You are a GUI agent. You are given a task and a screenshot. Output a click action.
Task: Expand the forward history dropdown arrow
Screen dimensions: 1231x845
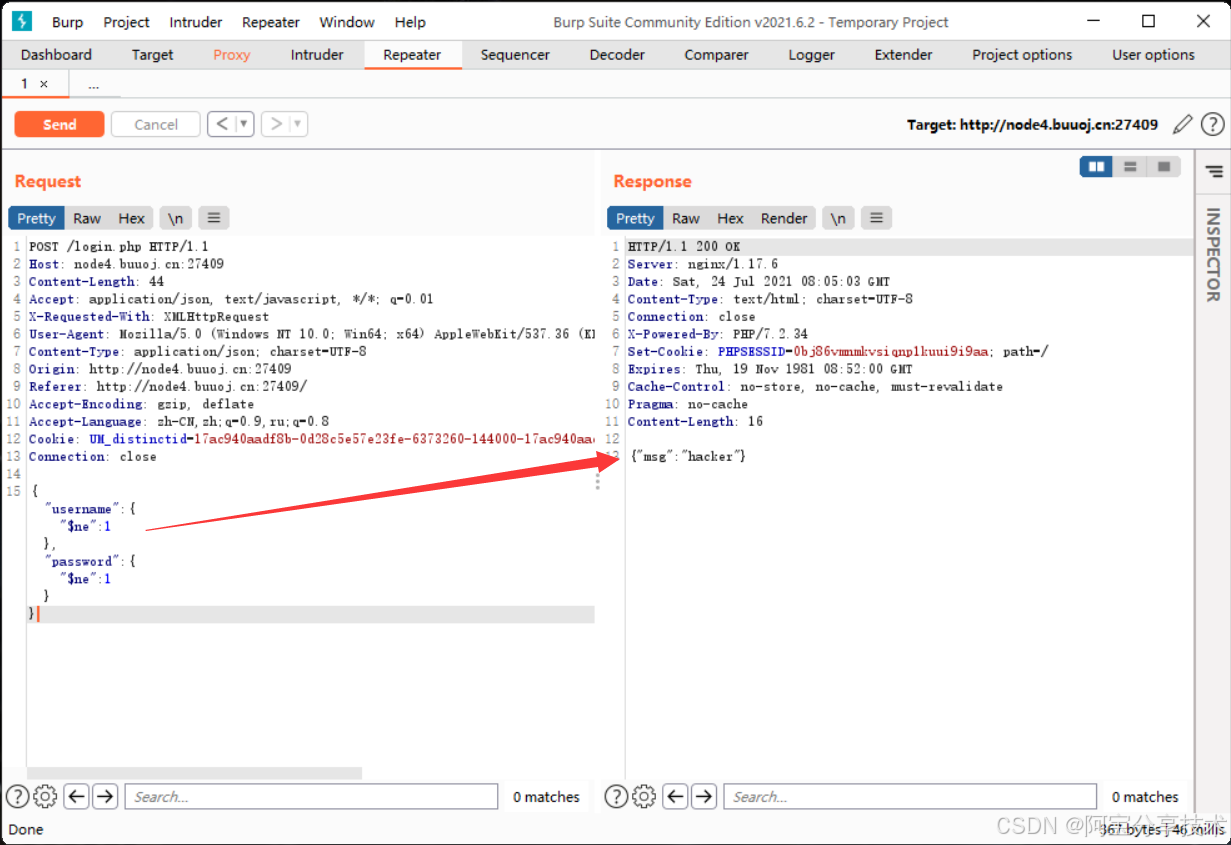(298, 124)
